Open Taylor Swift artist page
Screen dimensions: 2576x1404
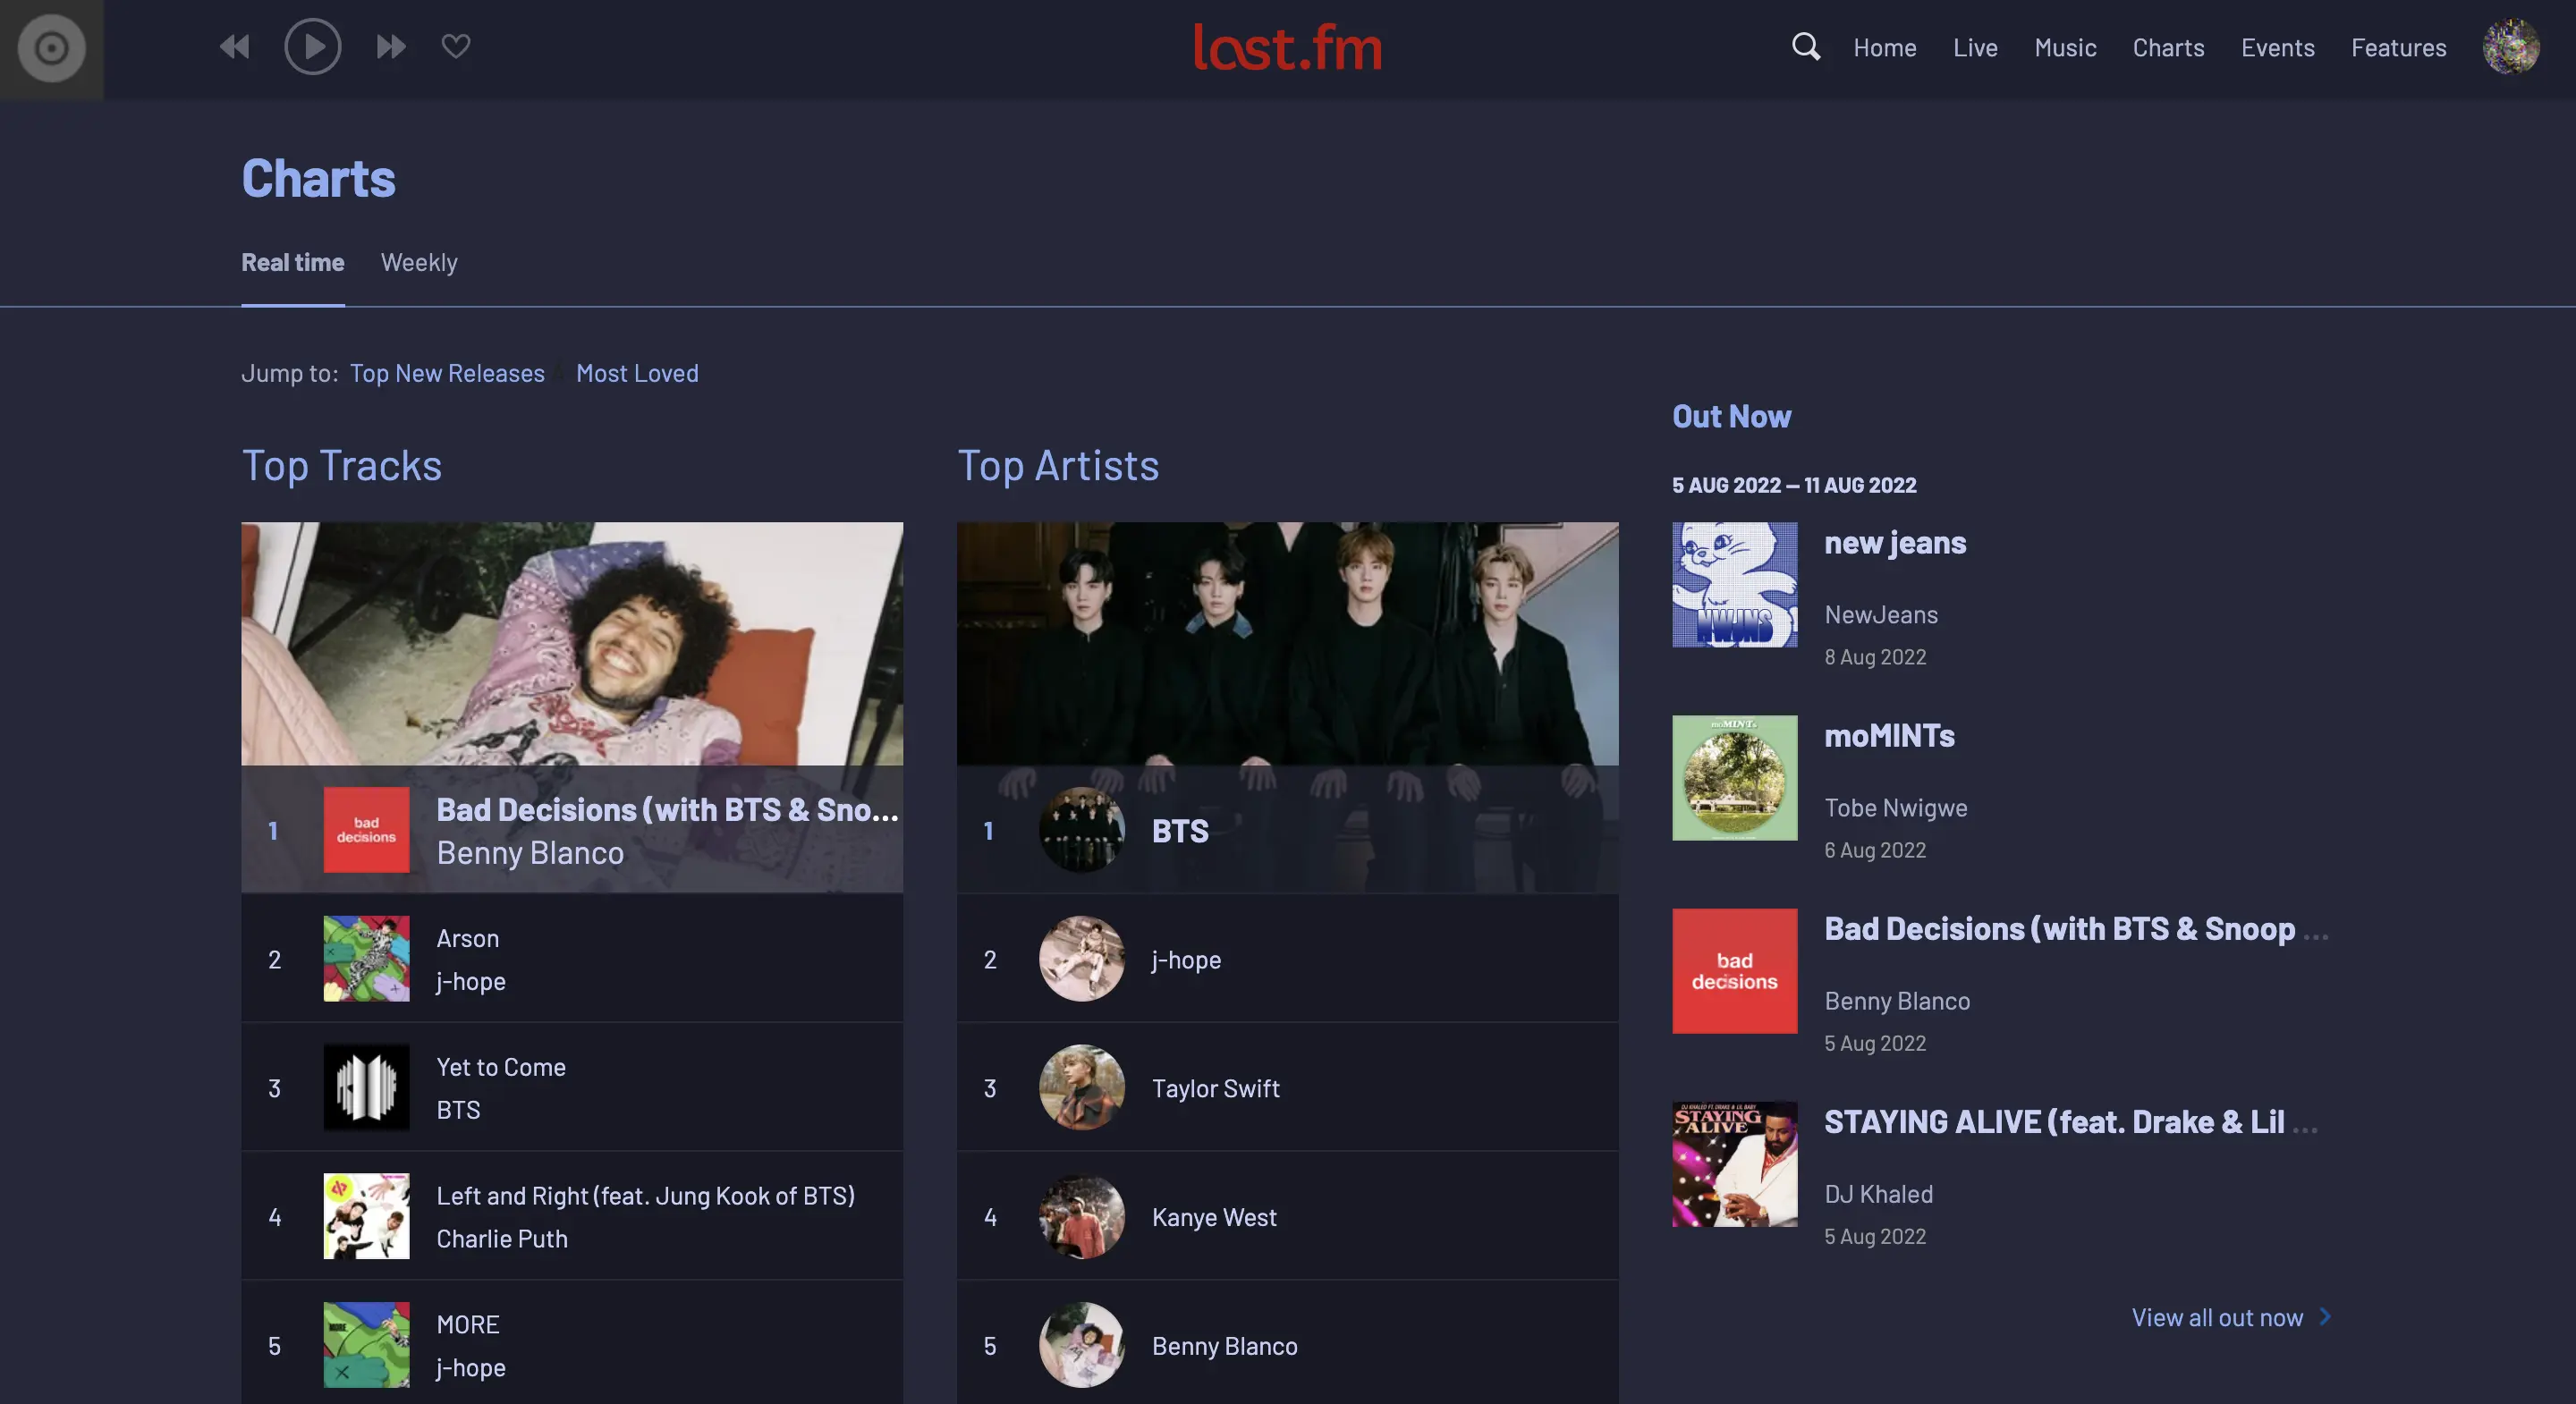point(1215,1088)
